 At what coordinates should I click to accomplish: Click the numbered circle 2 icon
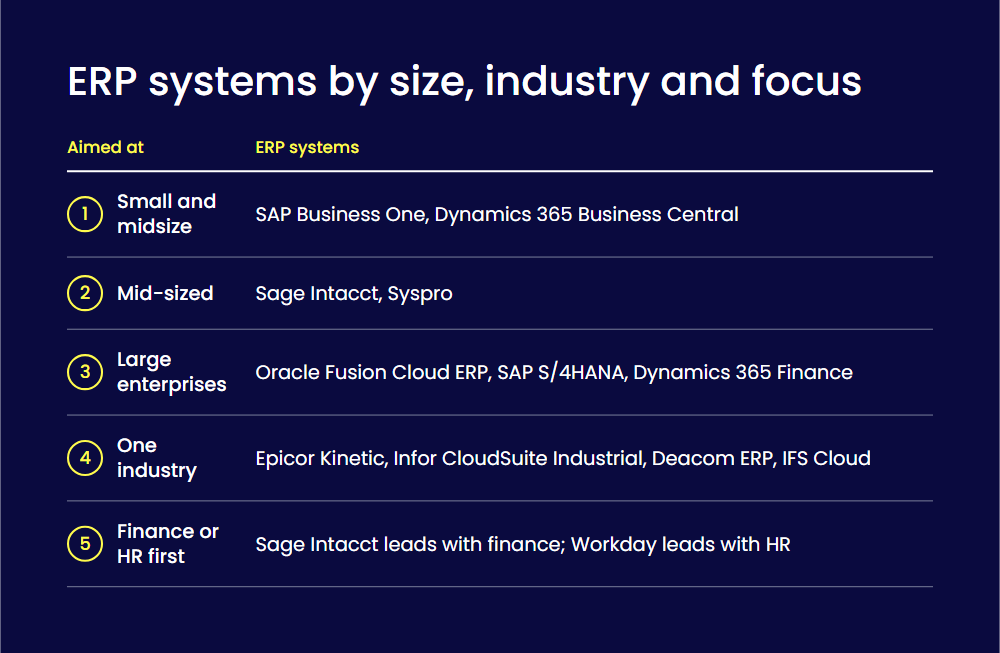tap(85, 293)
